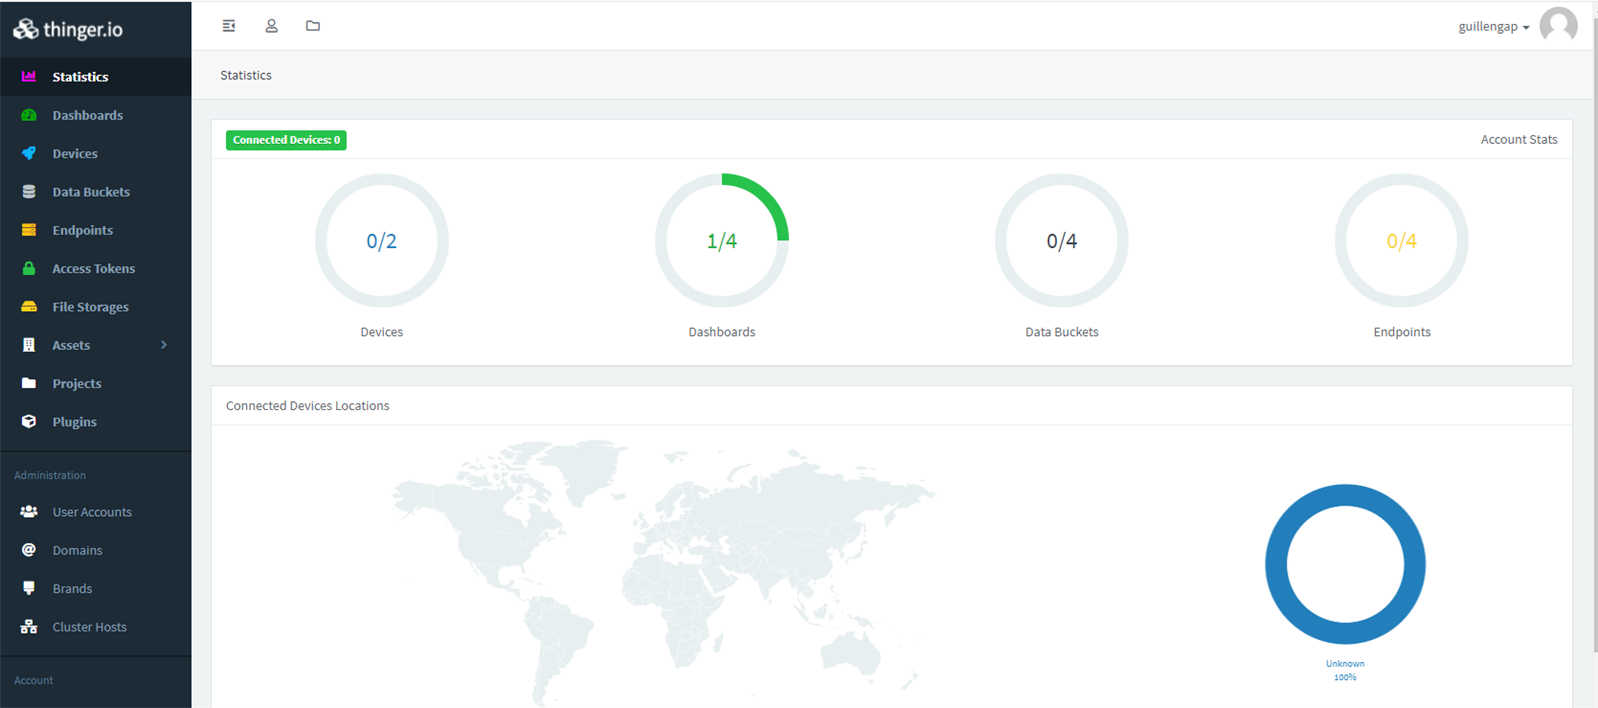
Task: Open the guillengap account dropdown
Action: pos(1493,27)
